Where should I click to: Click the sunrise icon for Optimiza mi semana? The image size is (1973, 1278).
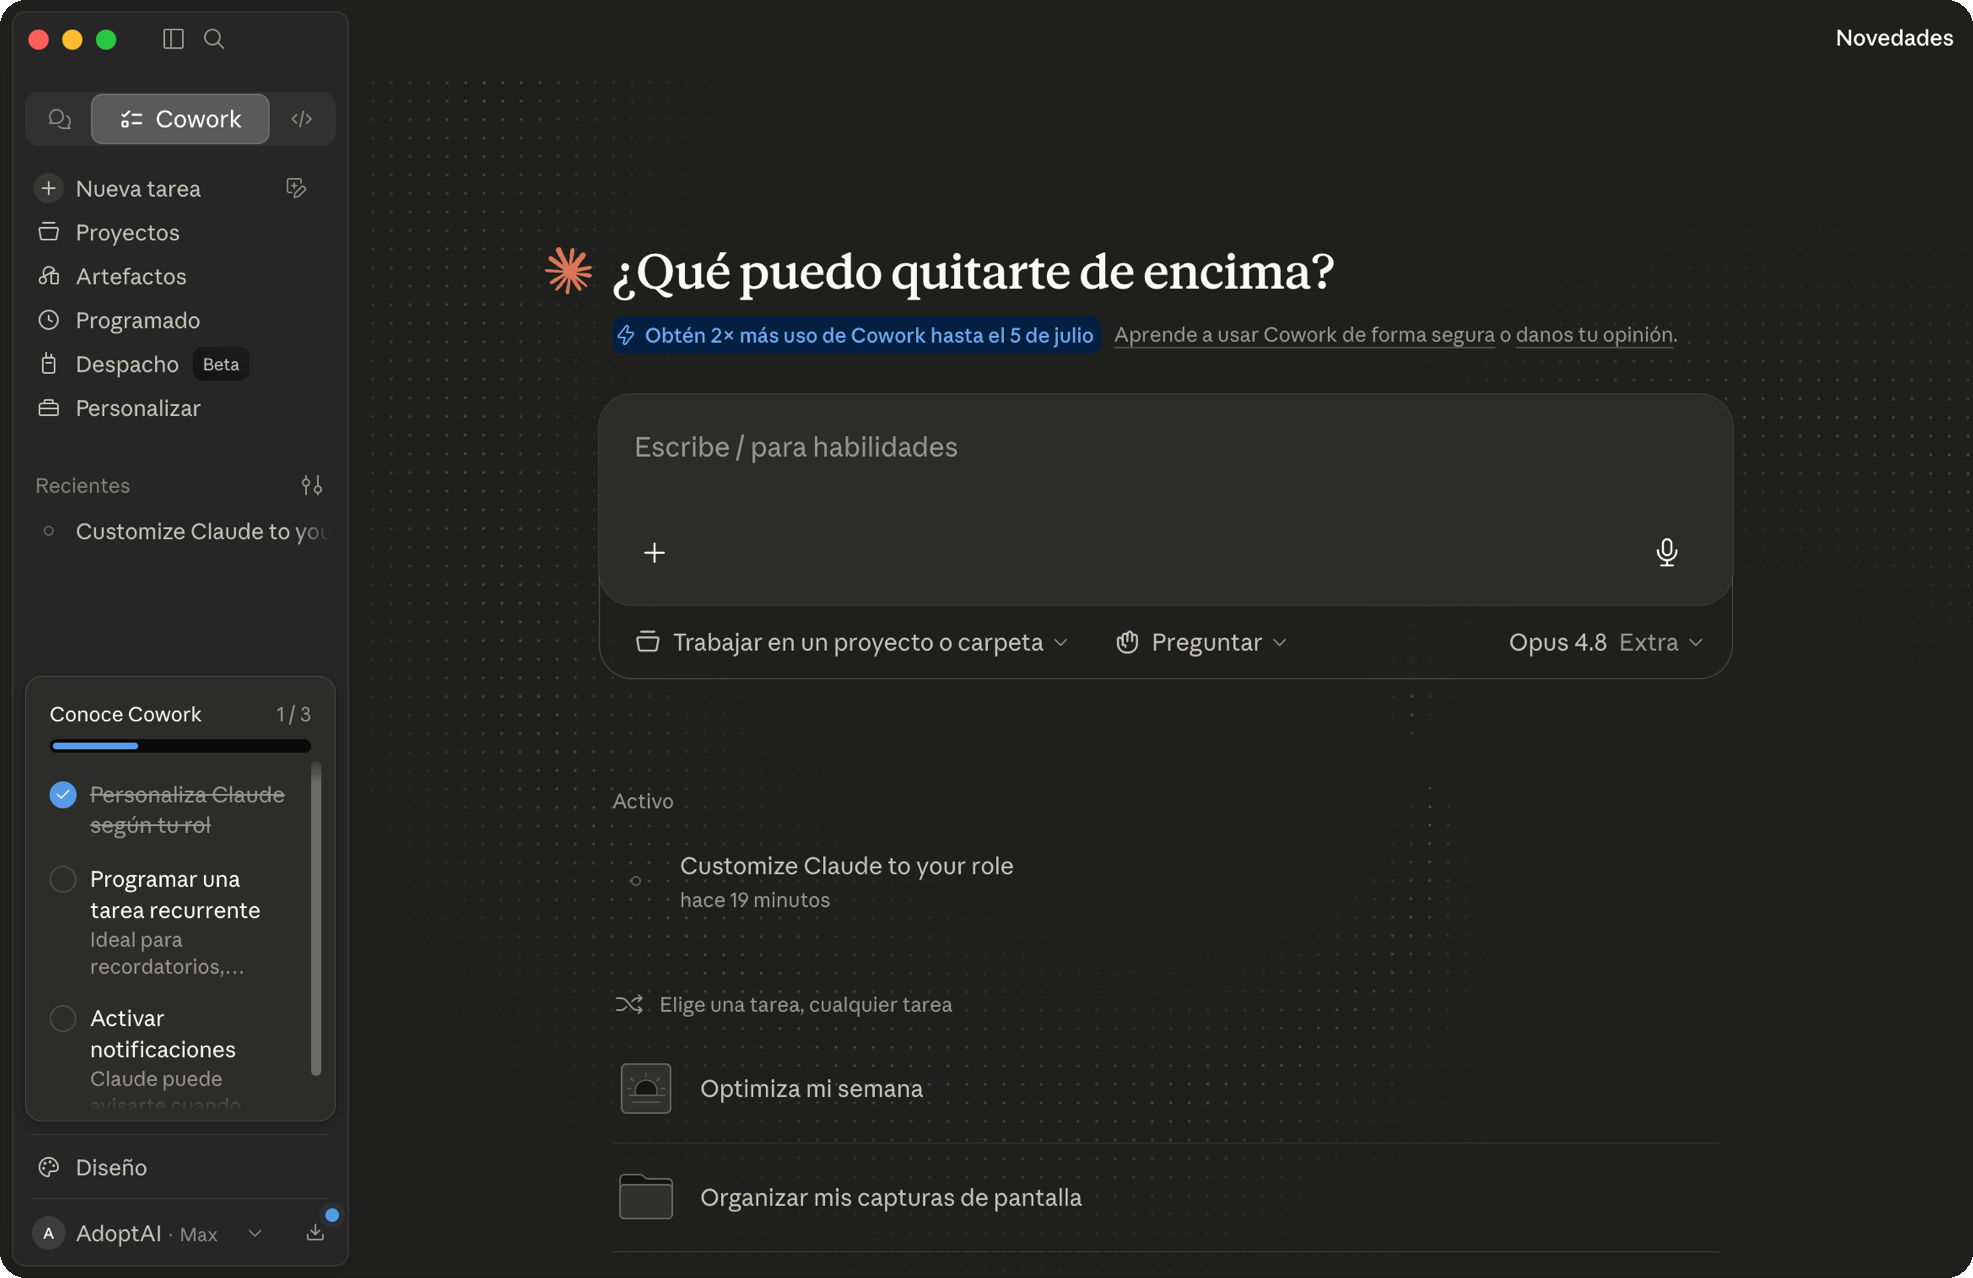coord(646,1088)
